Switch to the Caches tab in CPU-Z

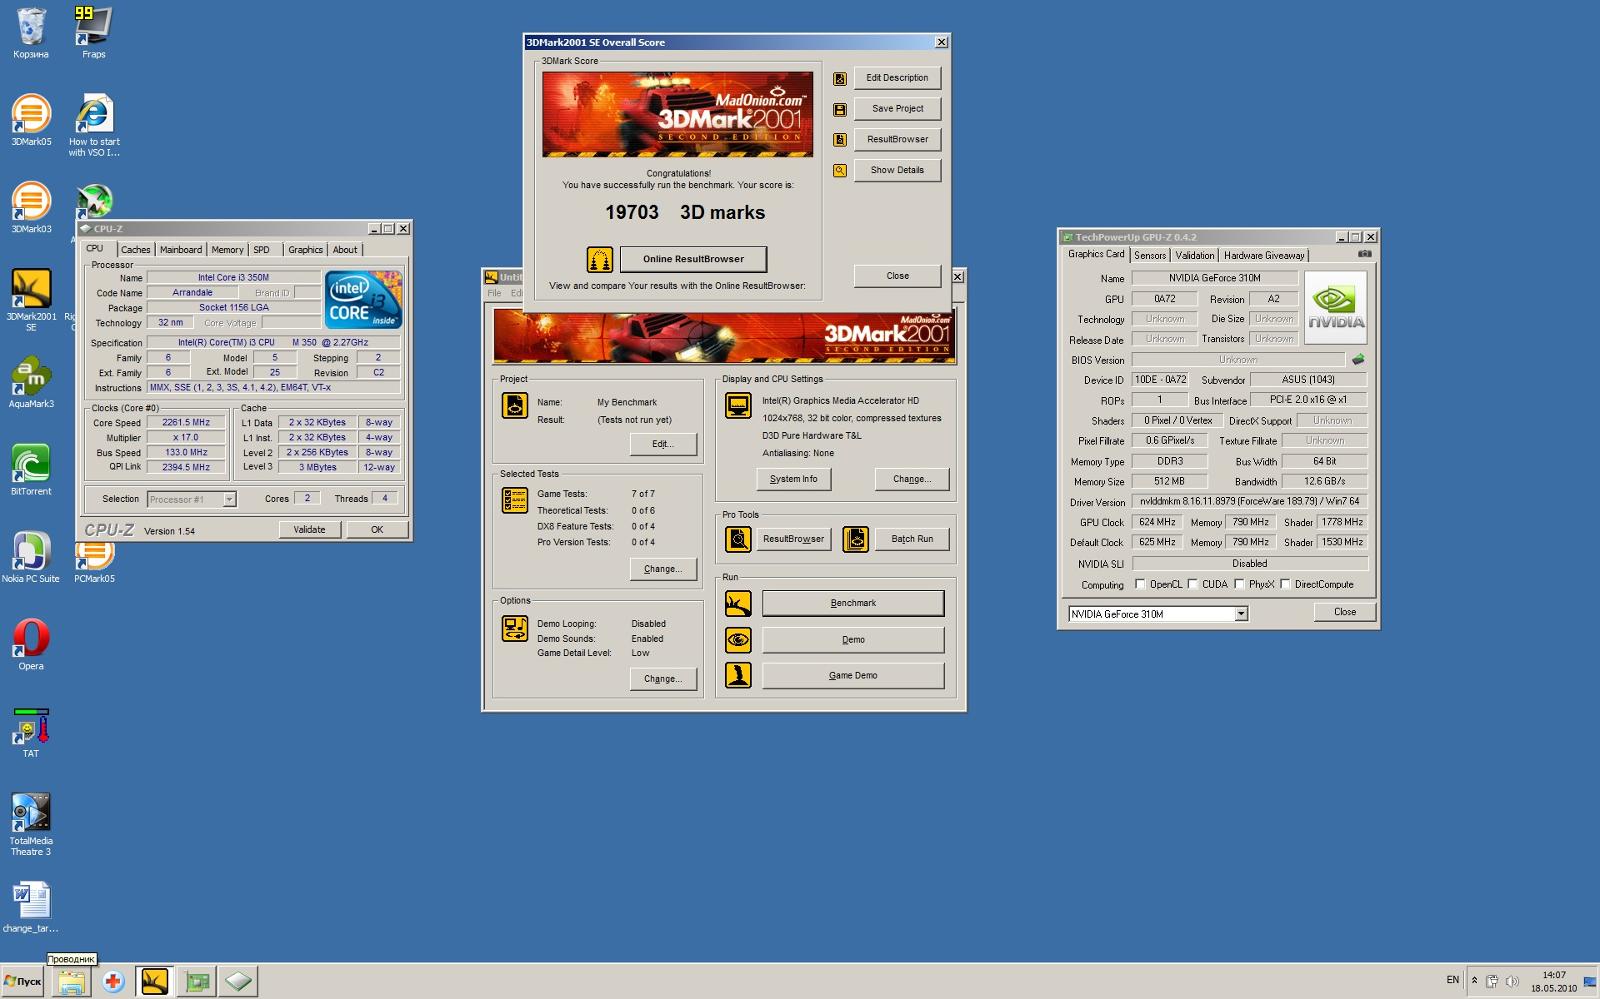135,250
